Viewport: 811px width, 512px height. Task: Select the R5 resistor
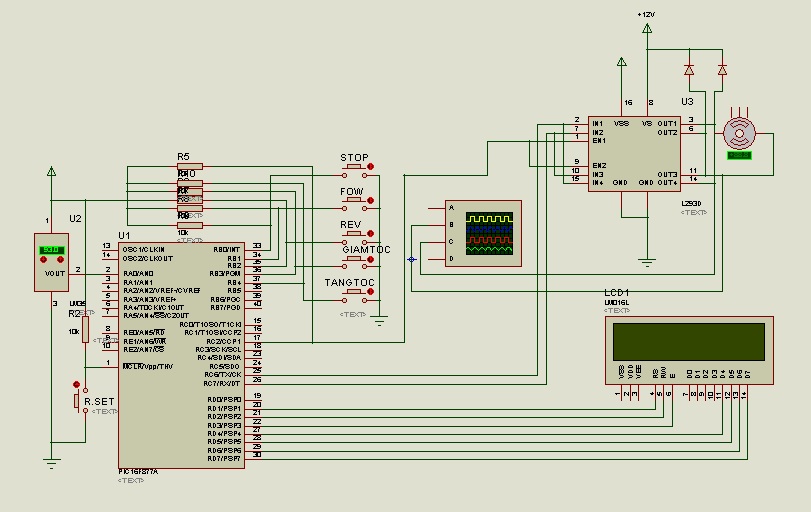(x=190, y=167)
